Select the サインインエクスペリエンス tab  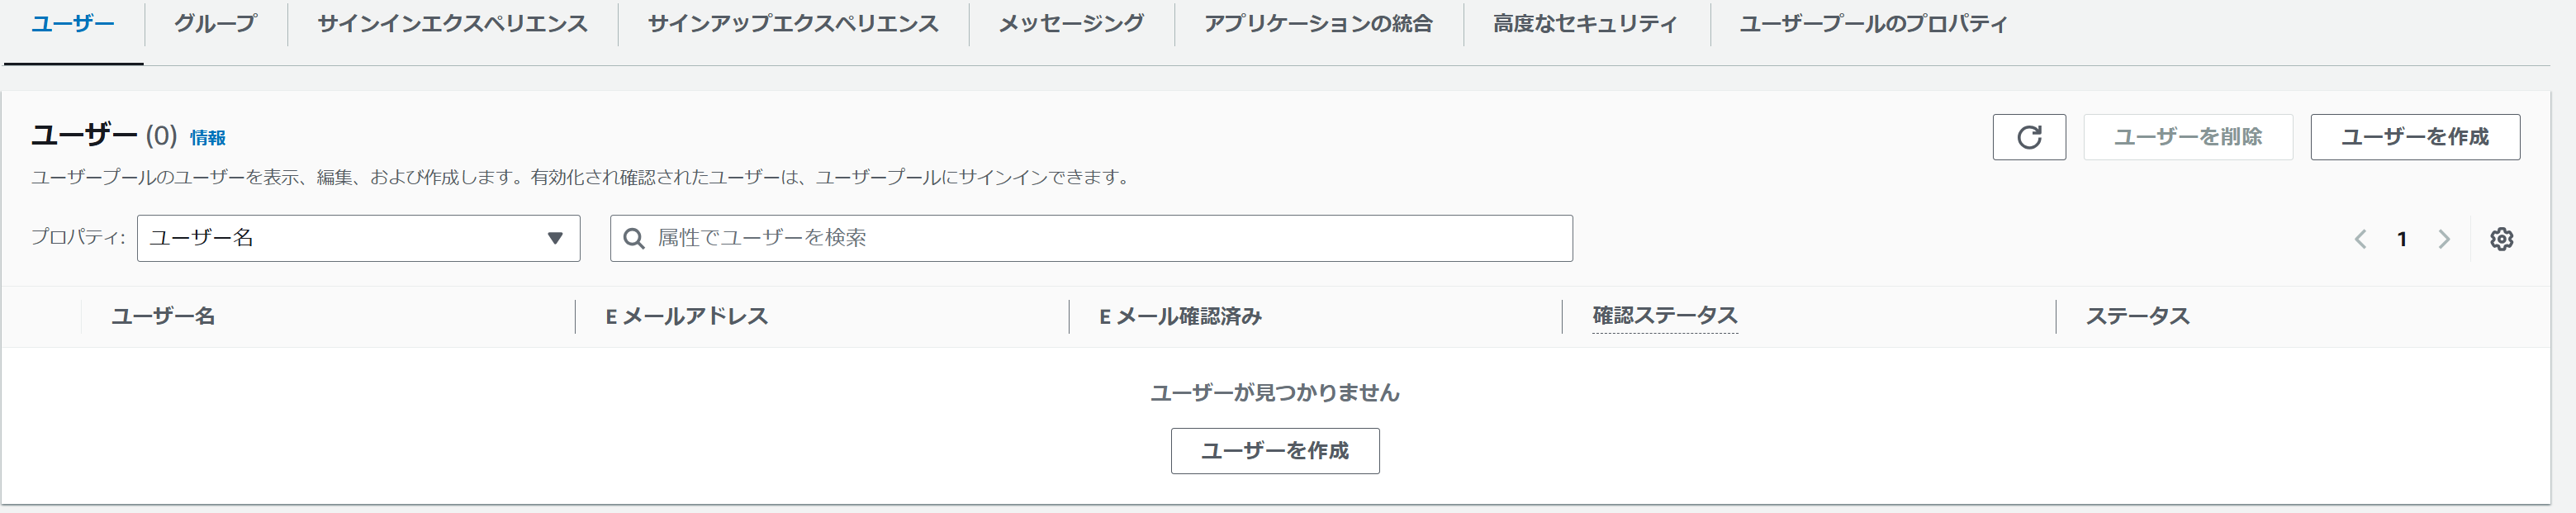click(x=452, y=24)
